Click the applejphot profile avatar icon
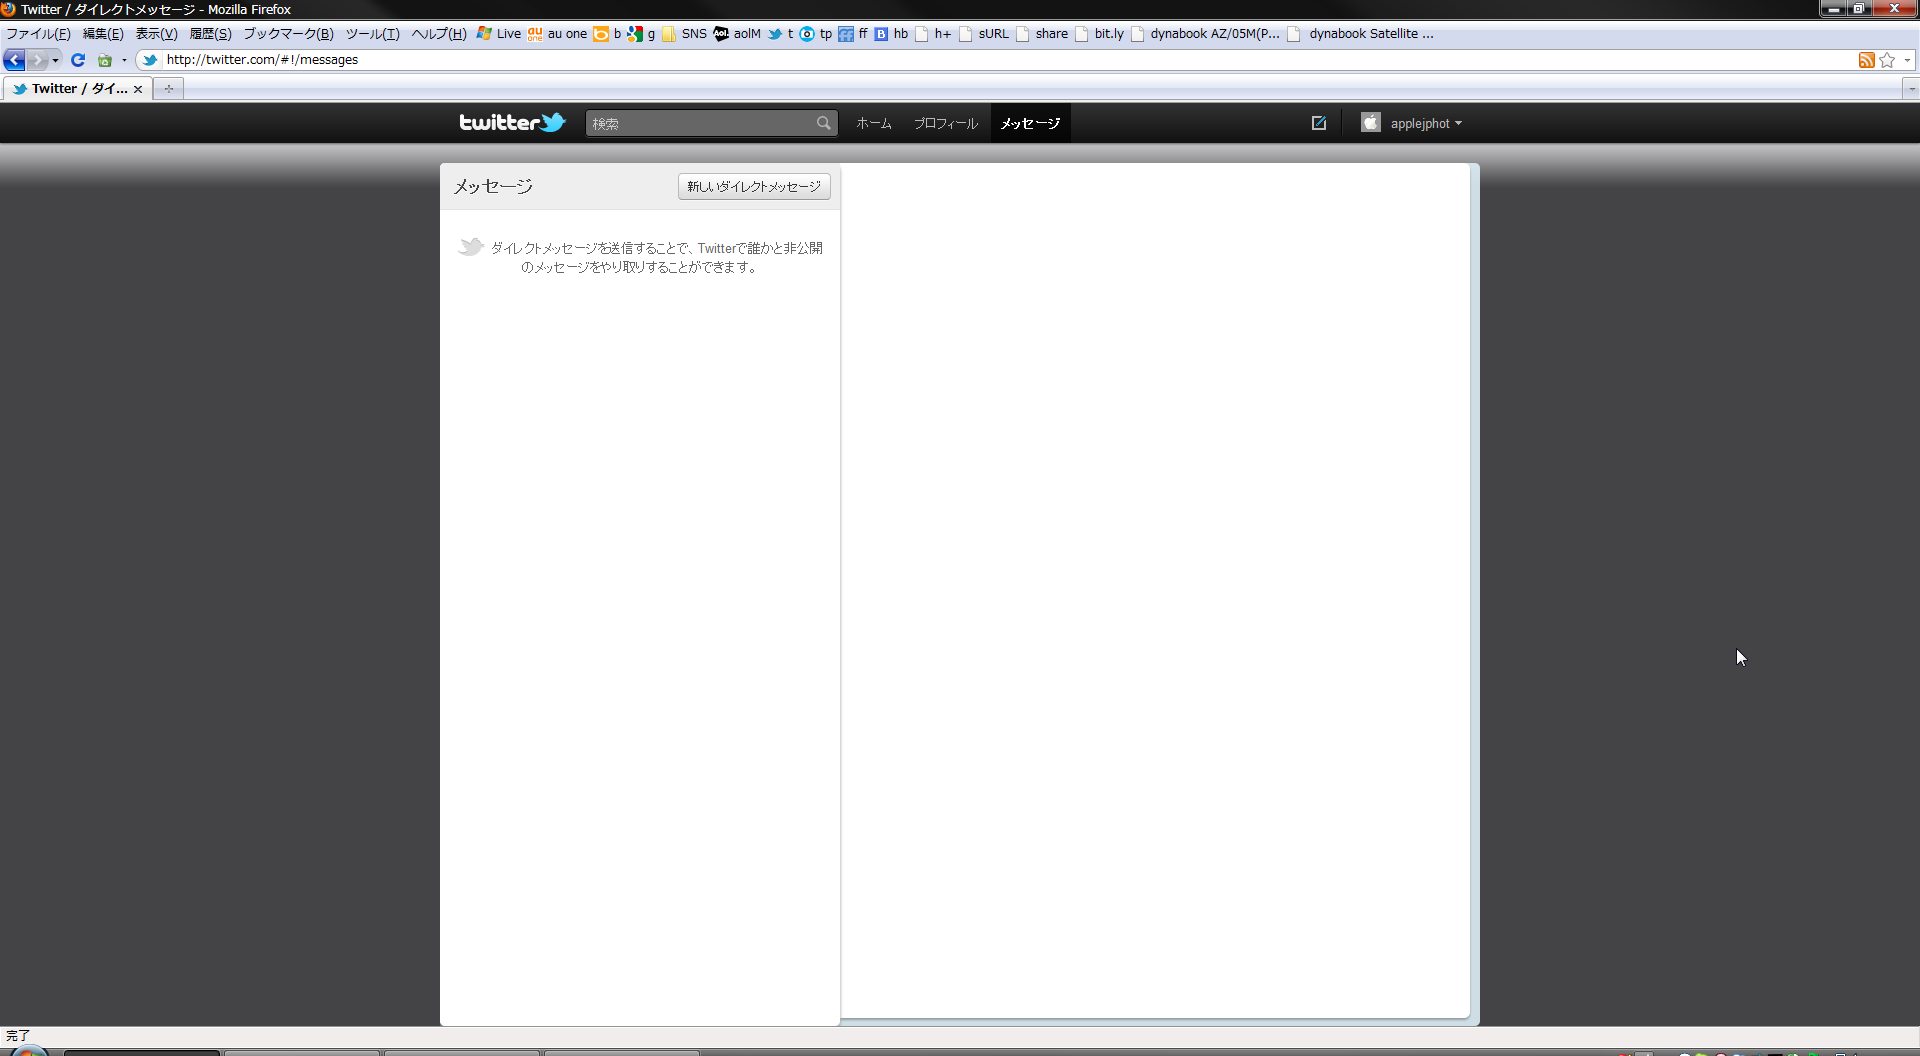 pyautogui.click(x=1370, y=122)
